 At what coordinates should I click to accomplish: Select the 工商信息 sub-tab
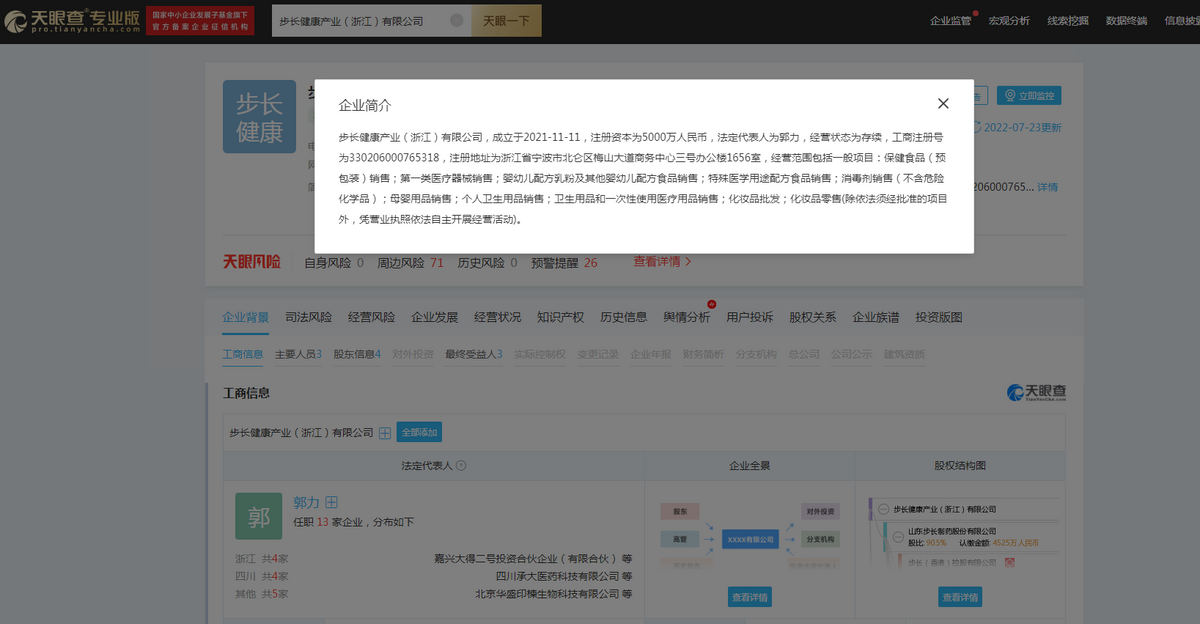click(243, 354)
